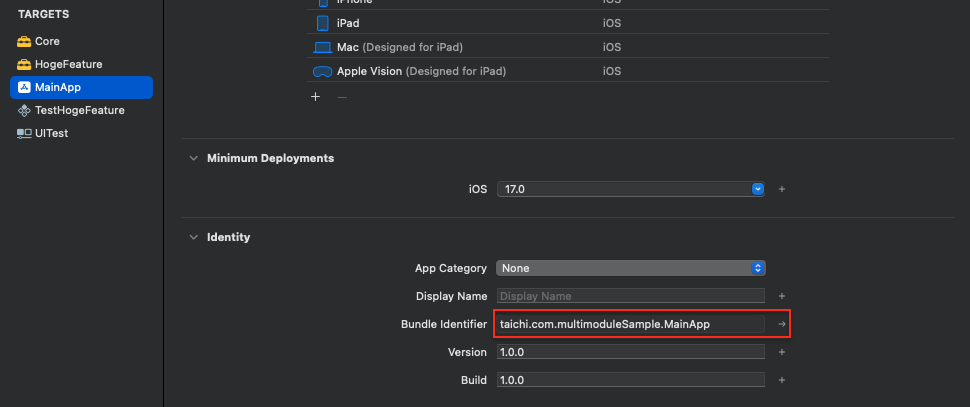Click the iPad device icon
Screen dimensions: 970x407
point(323,23)
